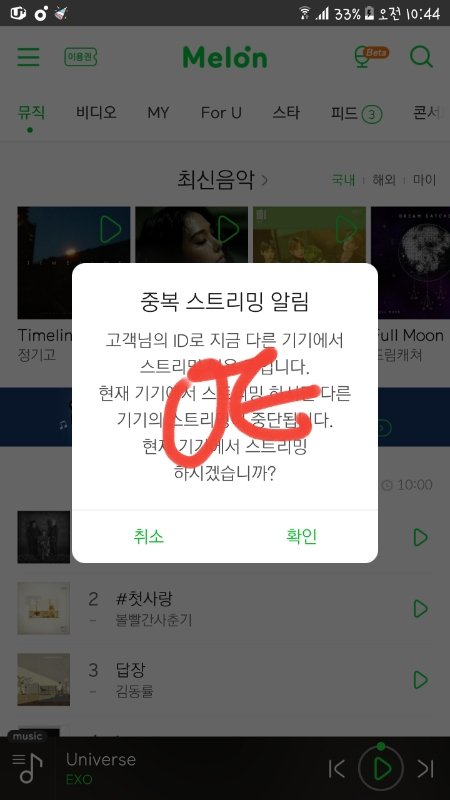Open the Timeline album thumbnail
This screenshot has height=800, width=450.
pos(73,262)
